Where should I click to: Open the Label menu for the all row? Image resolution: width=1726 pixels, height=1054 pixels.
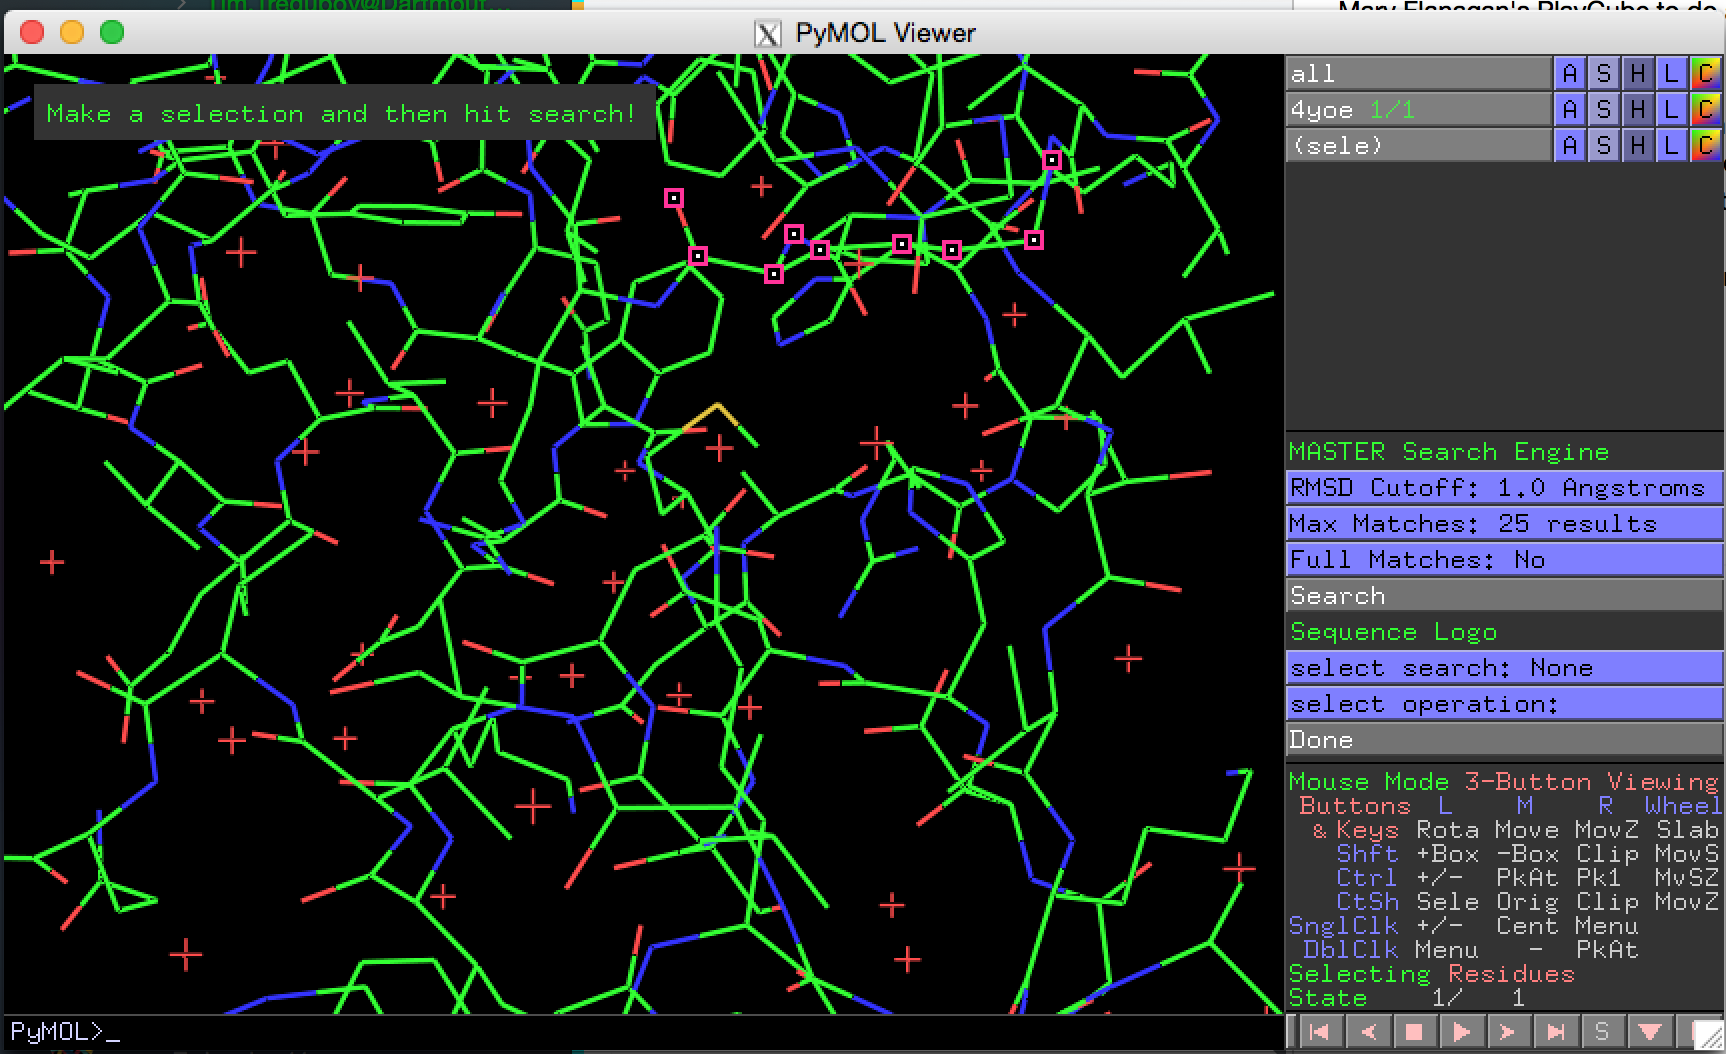[1673, 72]
